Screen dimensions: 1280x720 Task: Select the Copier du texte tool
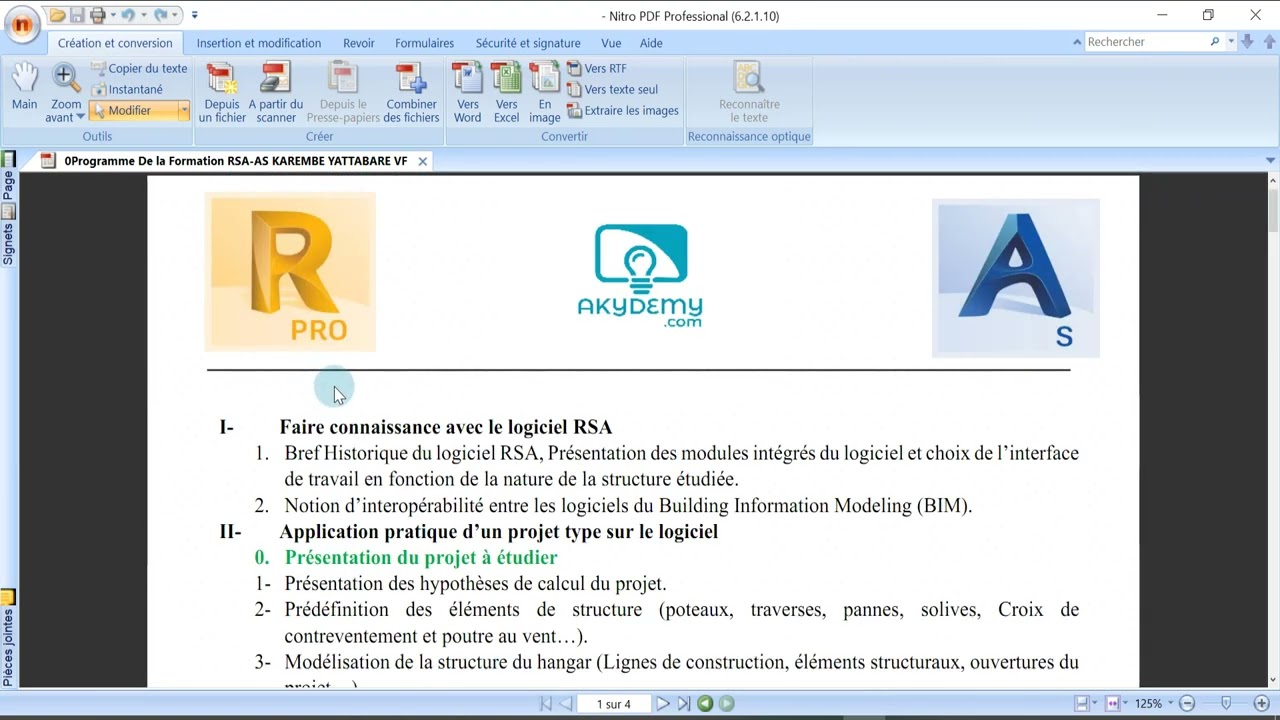(x=139, y=68)
